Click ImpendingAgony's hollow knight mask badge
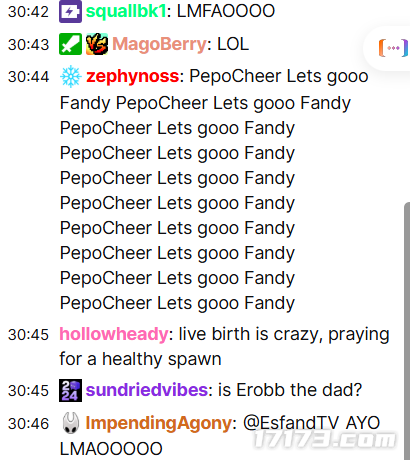This screenshot has height=460, width=410. (x=71, y=423)
